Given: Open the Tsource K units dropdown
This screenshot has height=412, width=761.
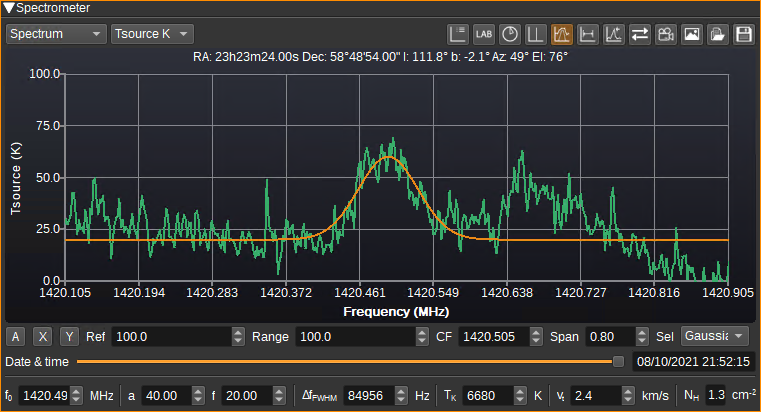Looking at the screenshot, I should coord(152,34).
